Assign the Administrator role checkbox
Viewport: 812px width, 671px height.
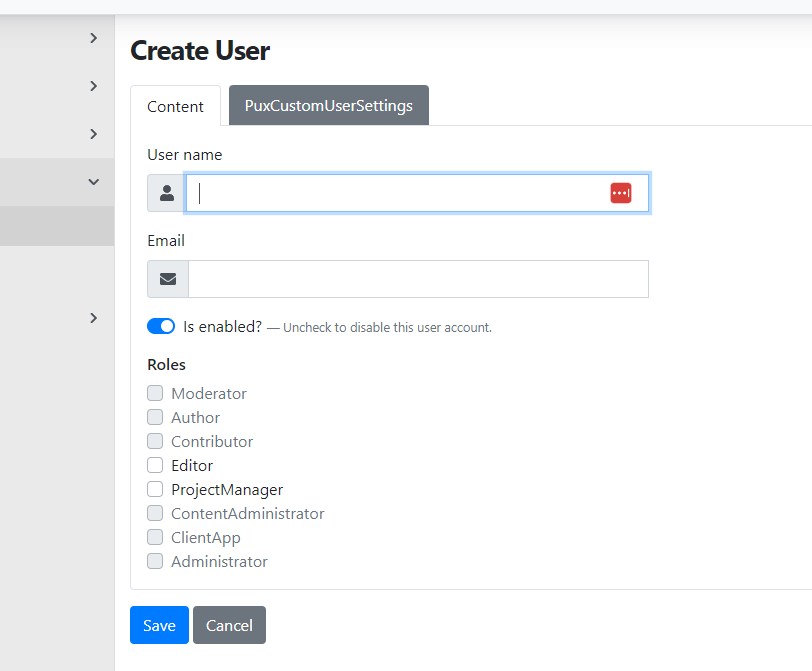pyautogui.click(x=155, y=562)
